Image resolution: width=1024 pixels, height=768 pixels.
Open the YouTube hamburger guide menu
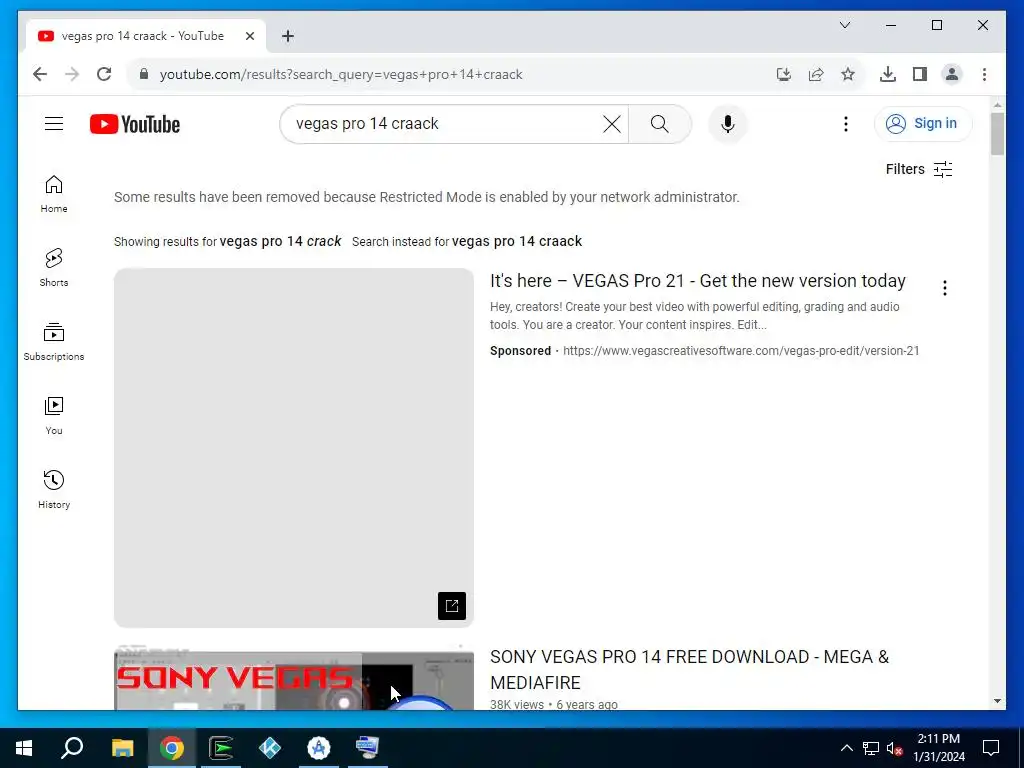(54, 123)
